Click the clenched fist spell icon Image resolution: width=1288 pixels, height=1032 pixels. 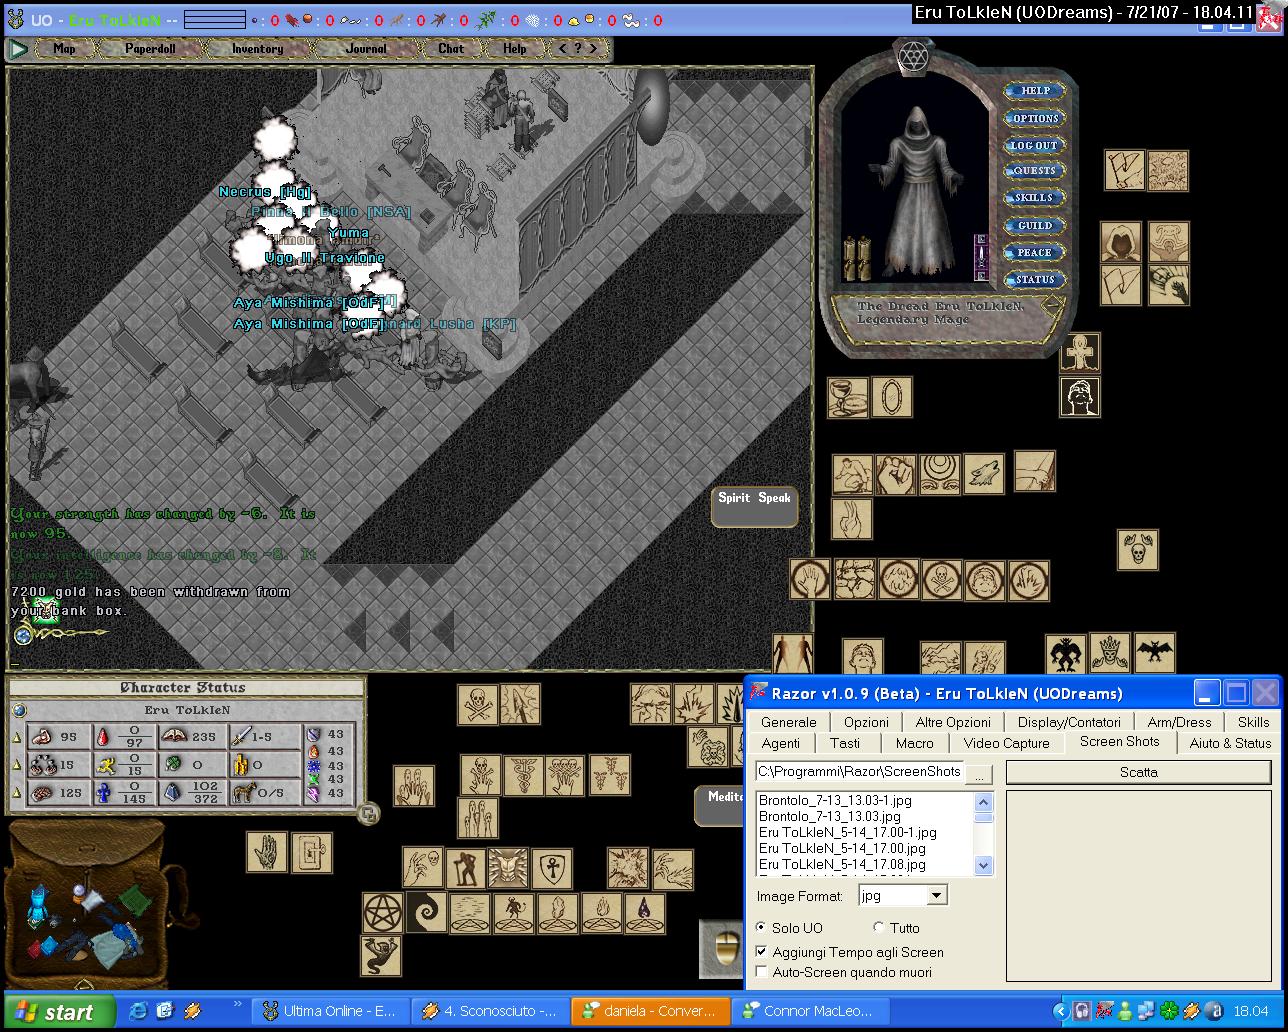click(x=896, y=474)
